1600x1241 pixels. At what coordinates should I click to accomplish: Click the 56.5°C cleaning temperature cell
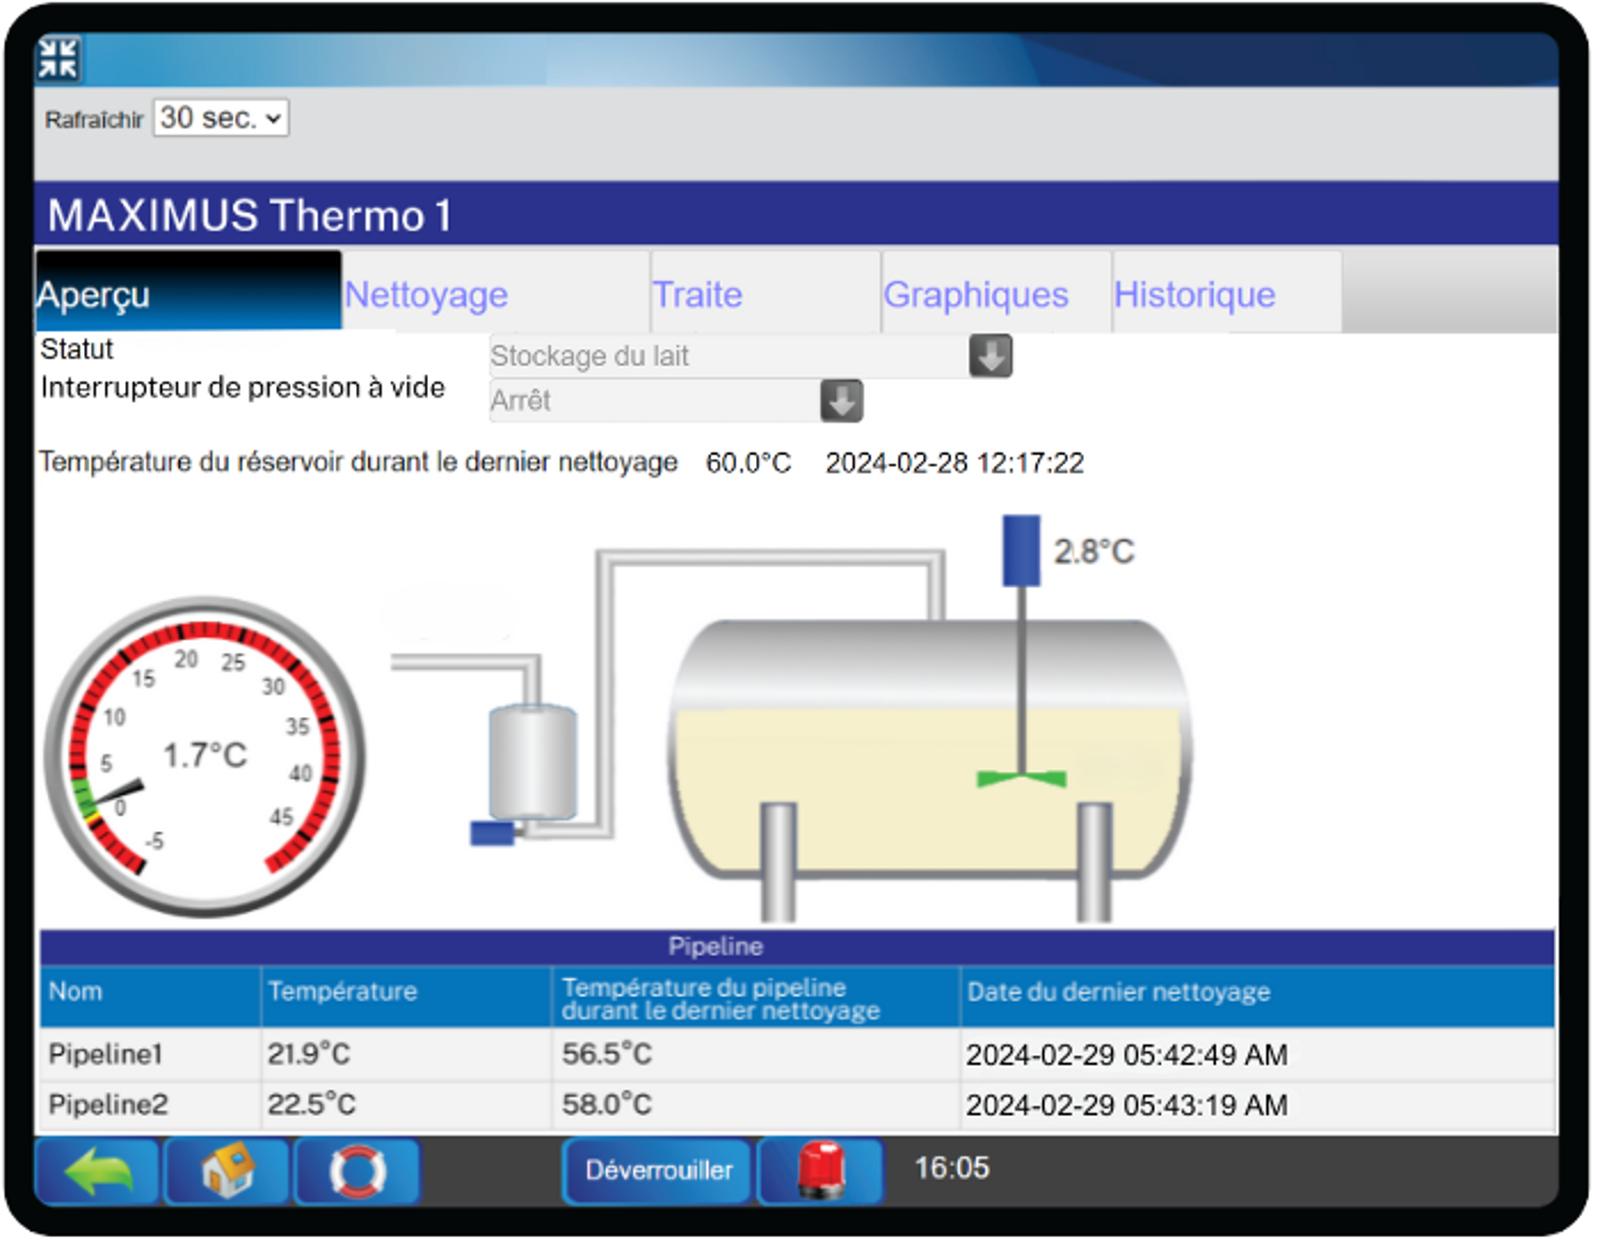(x=607, y=1054)
